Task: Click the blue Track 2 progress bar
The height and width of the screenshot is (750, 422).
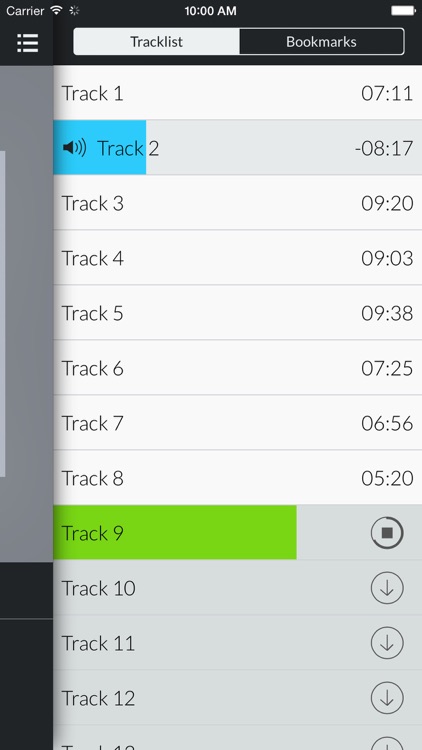Action: [x=100, y=147]
